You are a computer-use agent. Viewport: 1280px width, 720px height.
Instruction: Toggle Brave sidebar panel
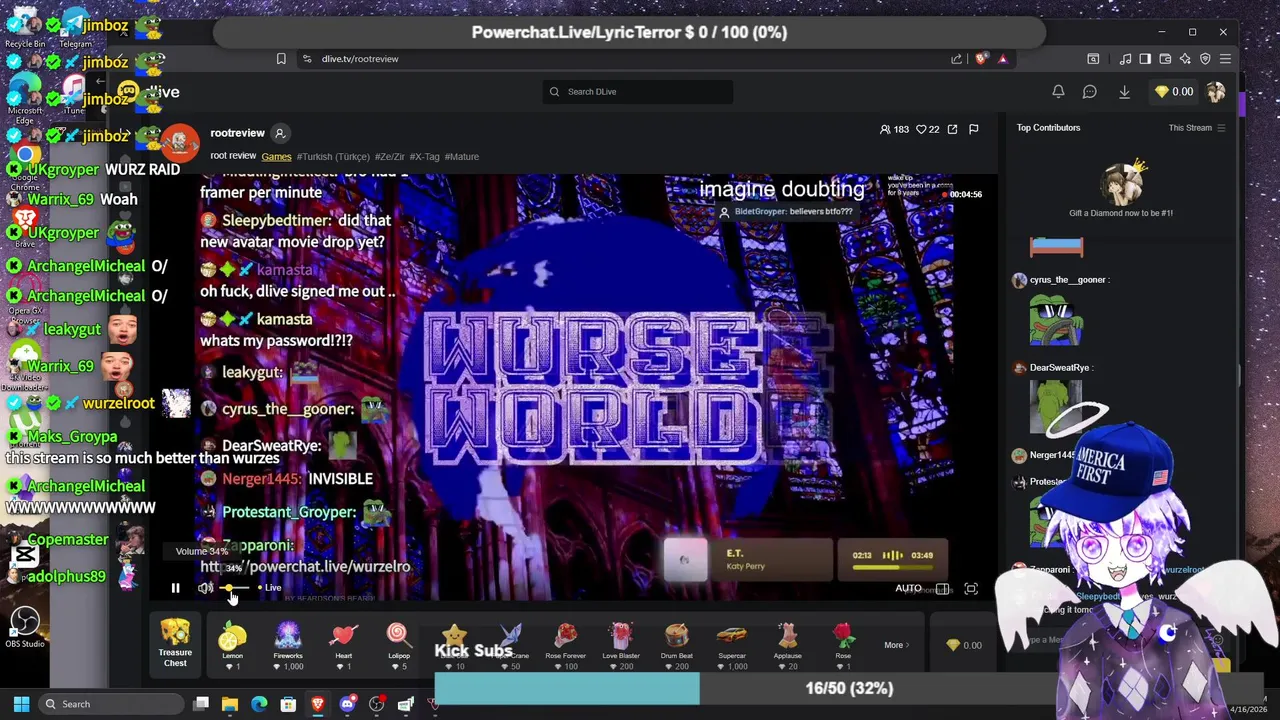(1145, 59)
